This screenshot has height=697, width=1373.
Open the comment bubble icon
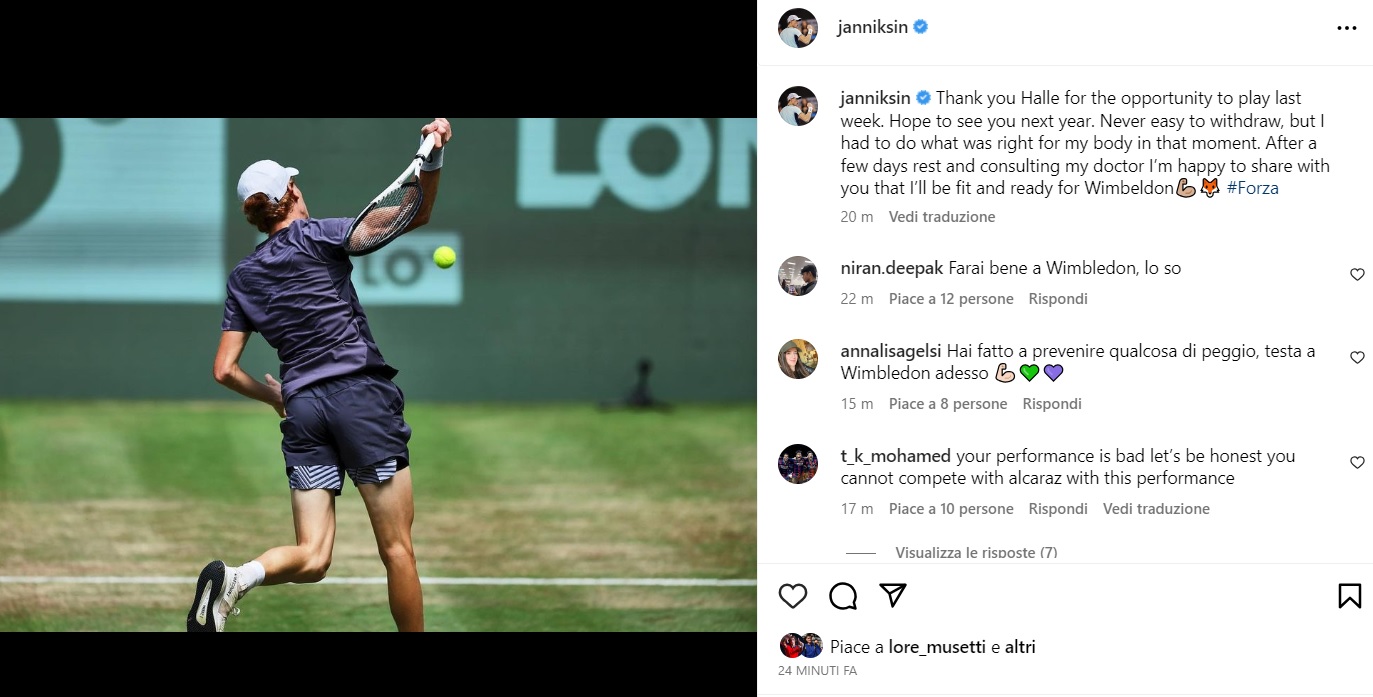pos(843,596)
